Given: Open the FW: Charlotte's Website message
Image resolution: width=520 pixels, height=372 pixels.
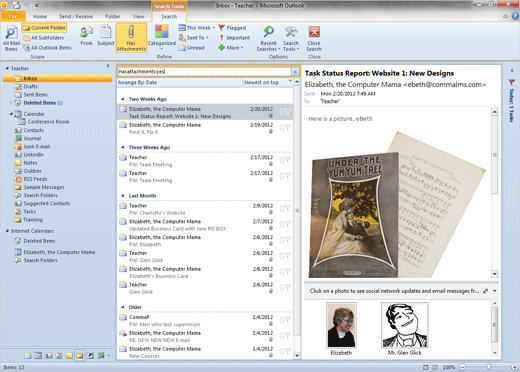Looking at the screenshot, I should click(205, 209).
